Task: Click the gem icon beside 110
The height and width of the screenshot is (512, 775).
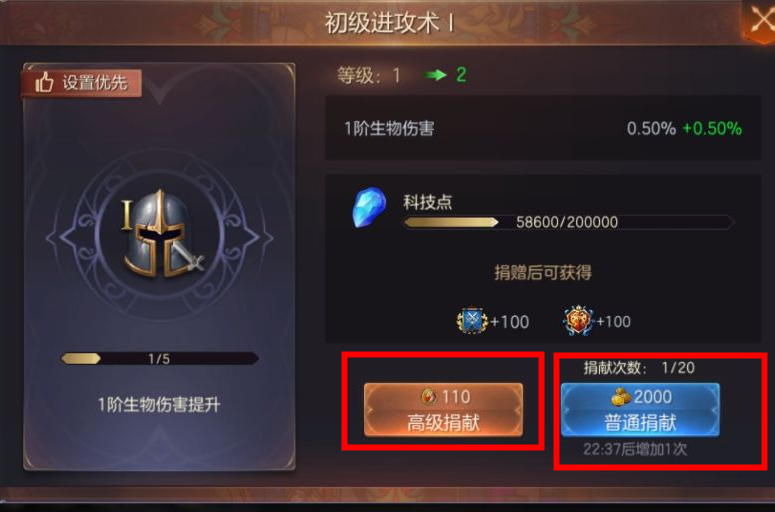Action: (429, 396)
